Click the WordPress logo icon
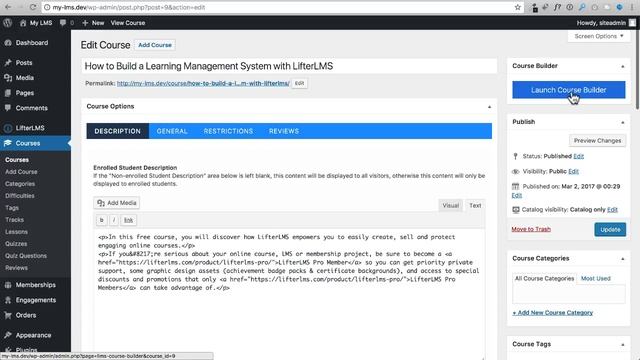This screenshot has width=640, height=360. (7, 23)
